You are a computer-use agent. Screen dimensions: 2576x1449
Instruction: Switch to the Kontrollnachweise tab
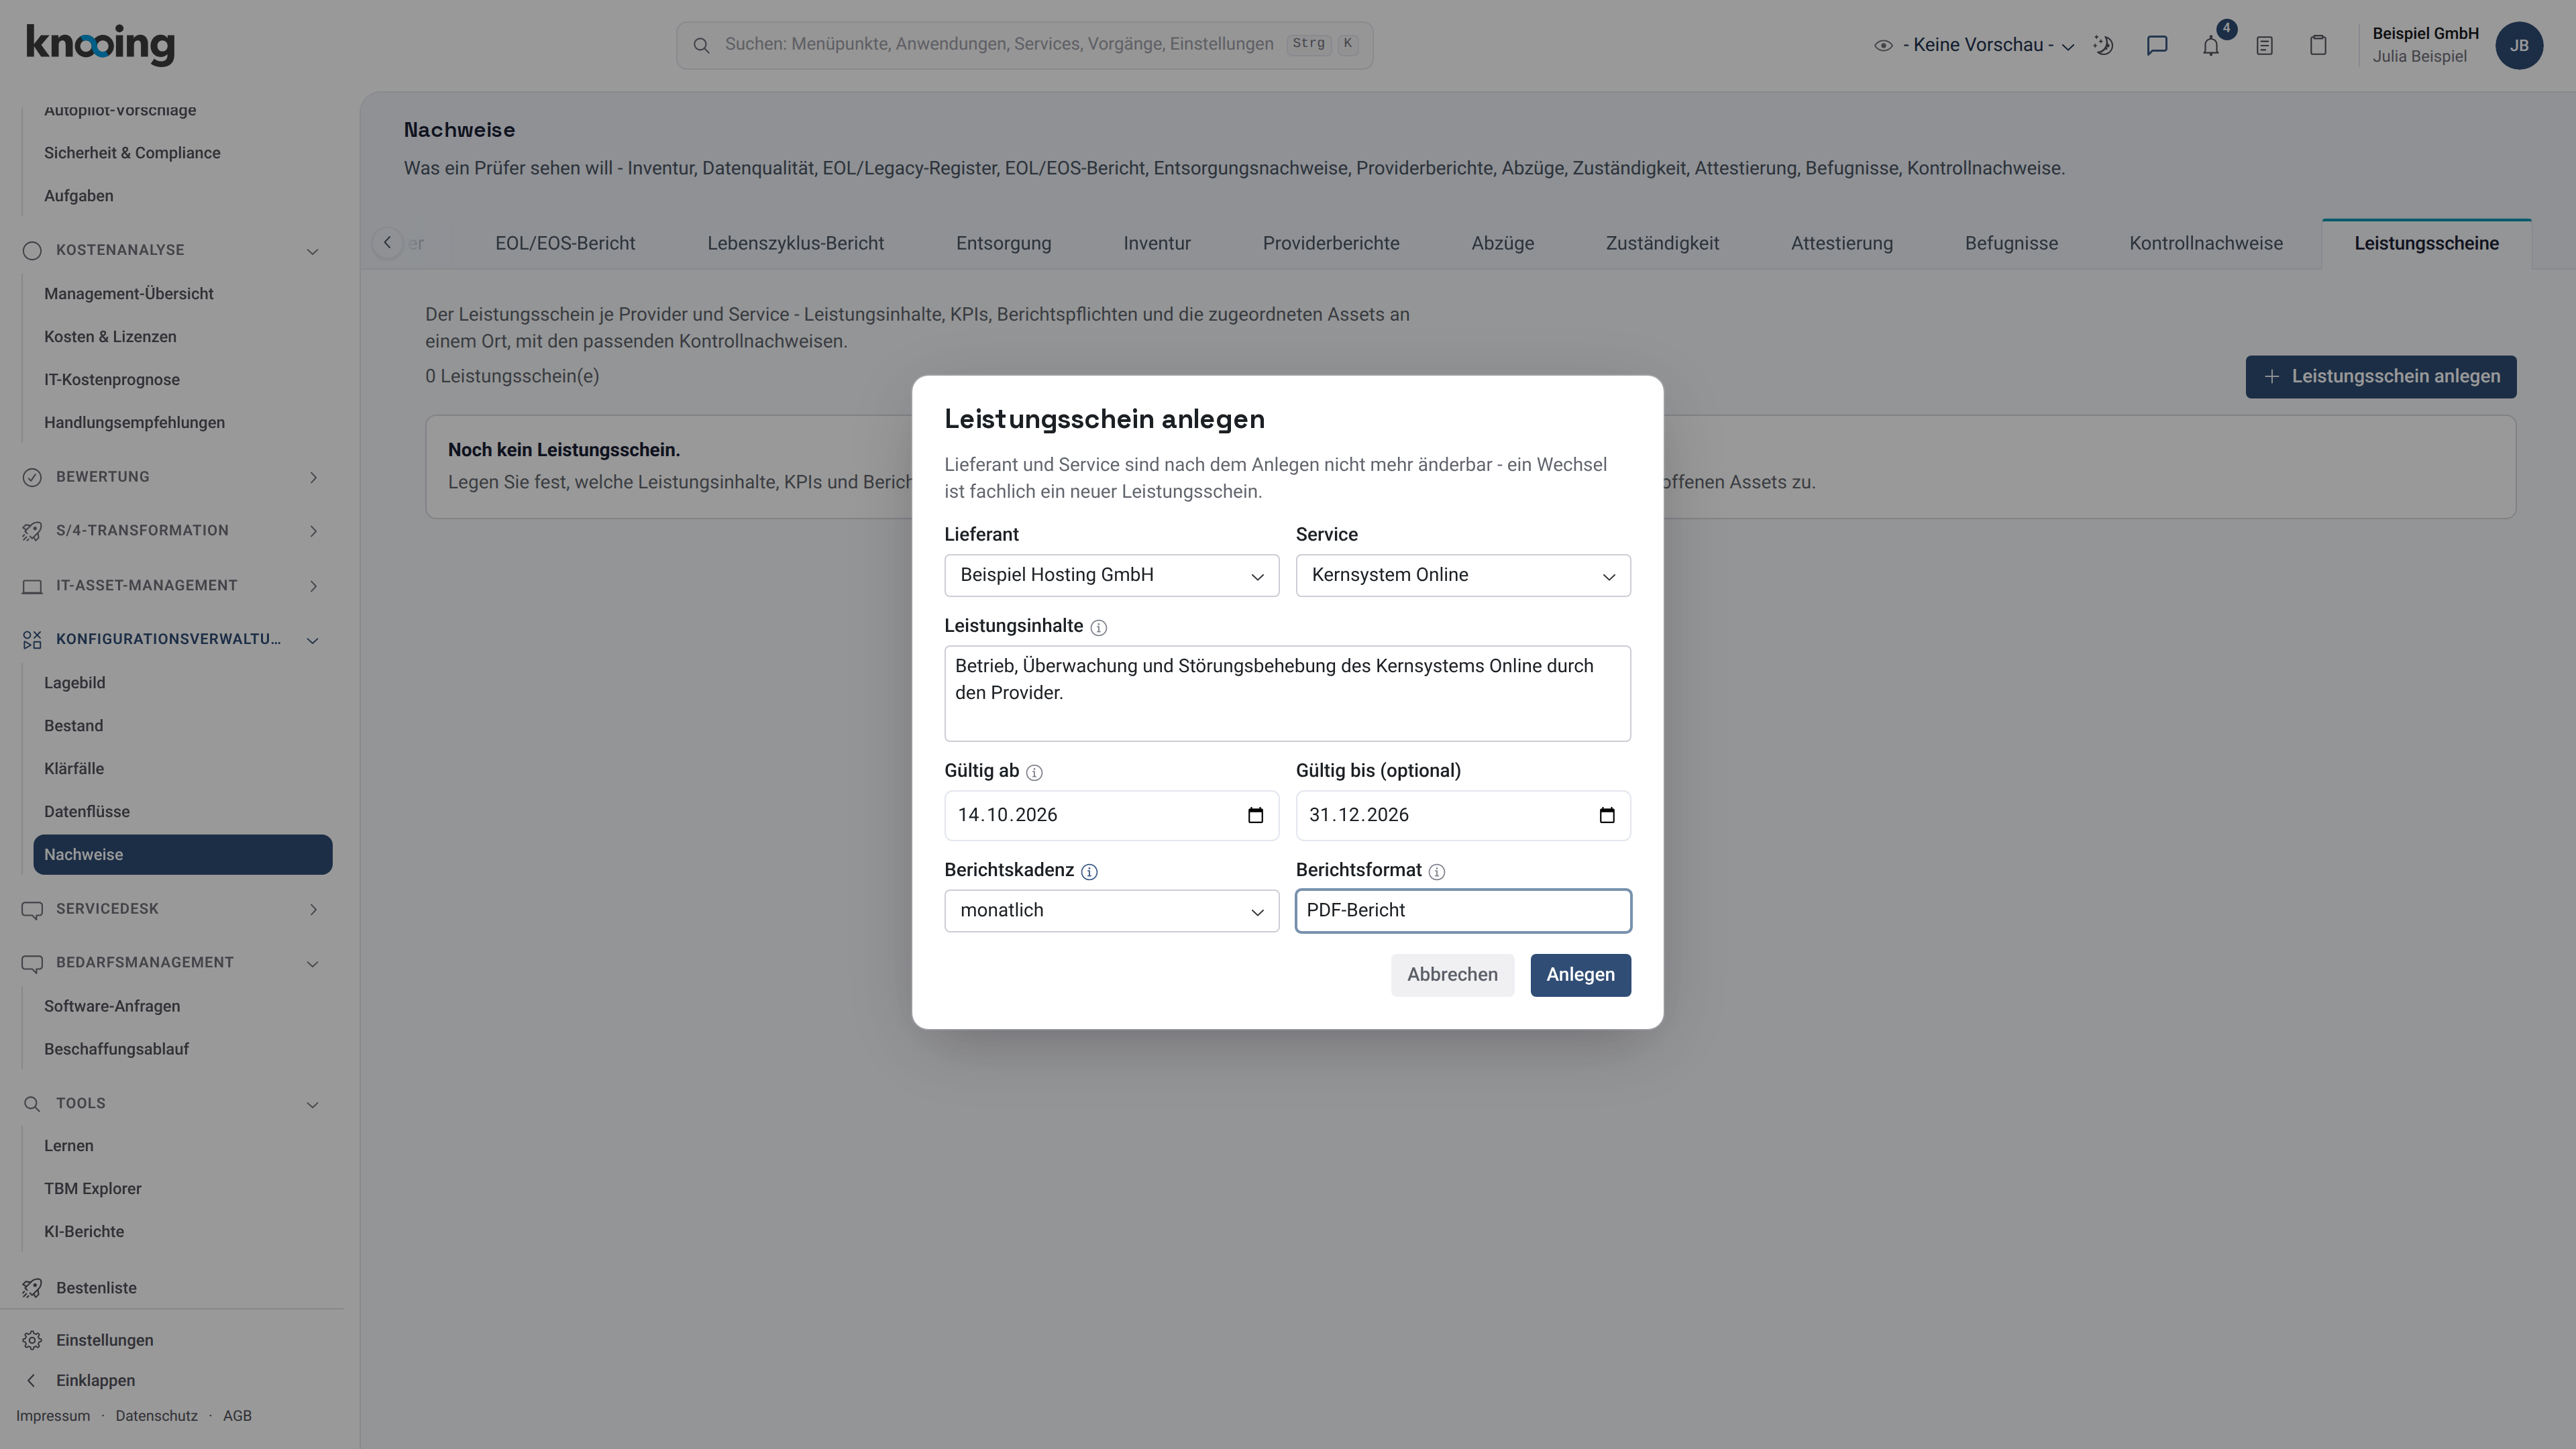2205,243
